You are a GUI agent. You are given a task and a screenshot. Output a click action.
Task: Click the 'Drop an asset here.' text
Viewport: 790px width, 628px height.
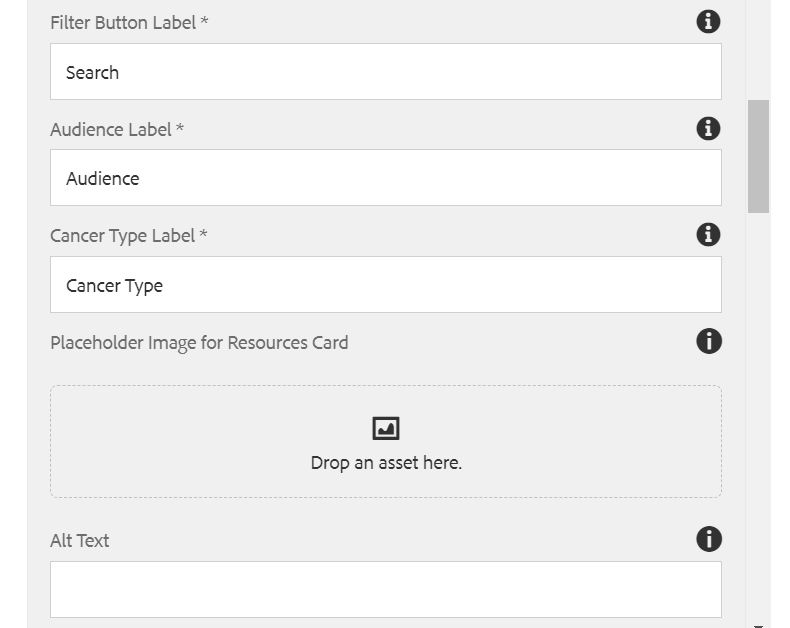tap(386, 463)
